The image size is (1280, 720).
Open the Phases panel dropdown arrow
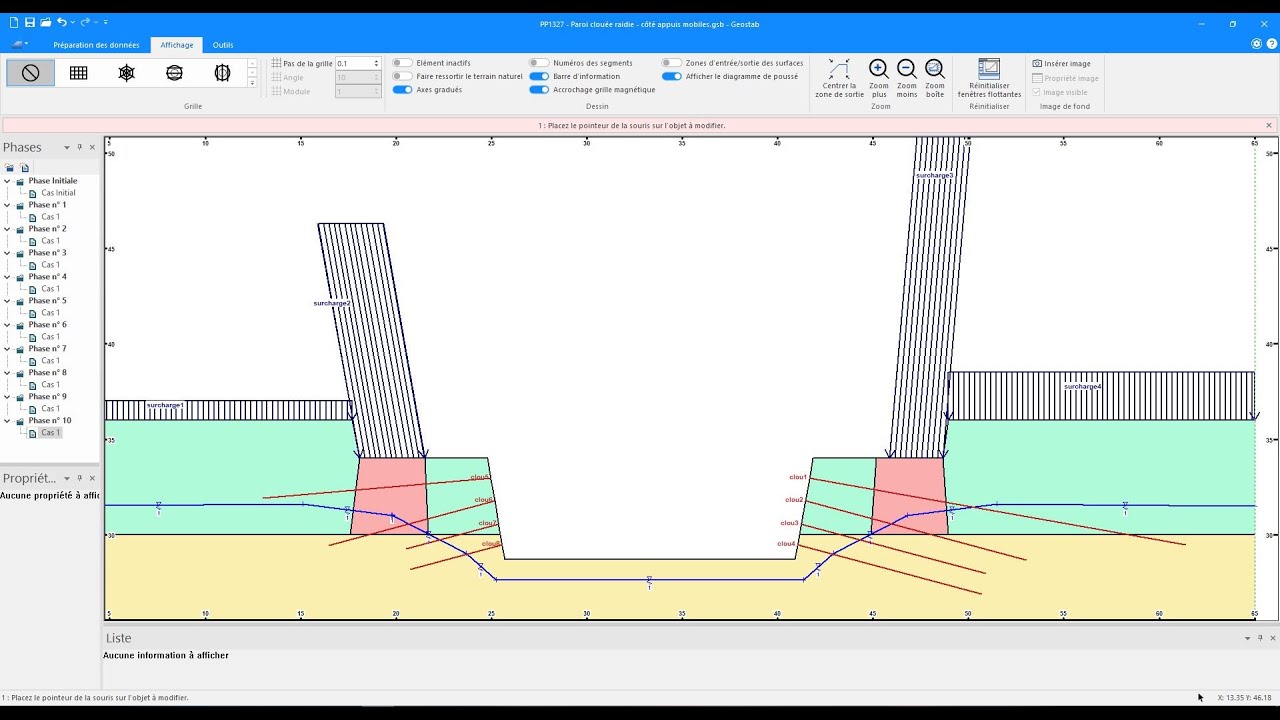tap(67, 147)
